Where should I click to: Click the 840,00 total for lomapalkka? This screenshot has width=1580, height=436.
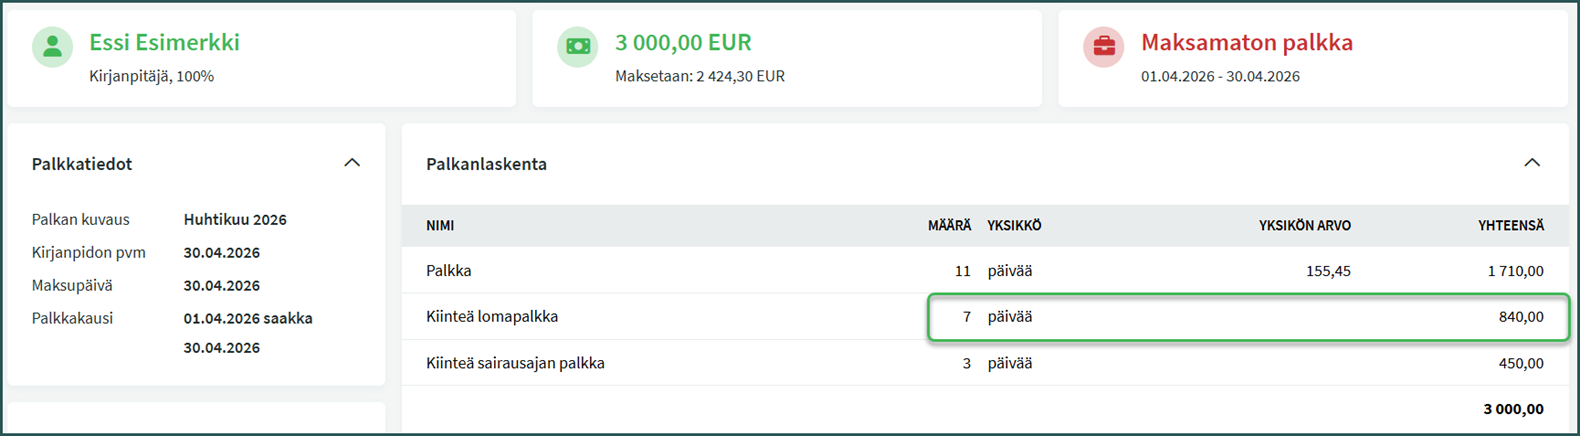click(x=1520, y=317)
